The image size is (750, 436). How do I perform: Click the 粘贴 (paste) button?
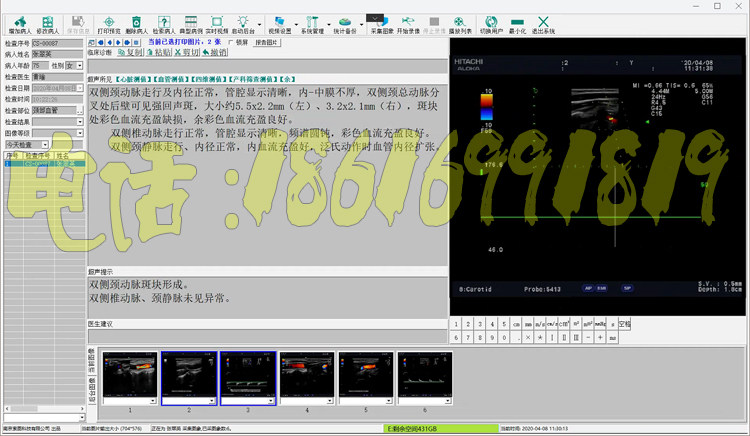158,53
